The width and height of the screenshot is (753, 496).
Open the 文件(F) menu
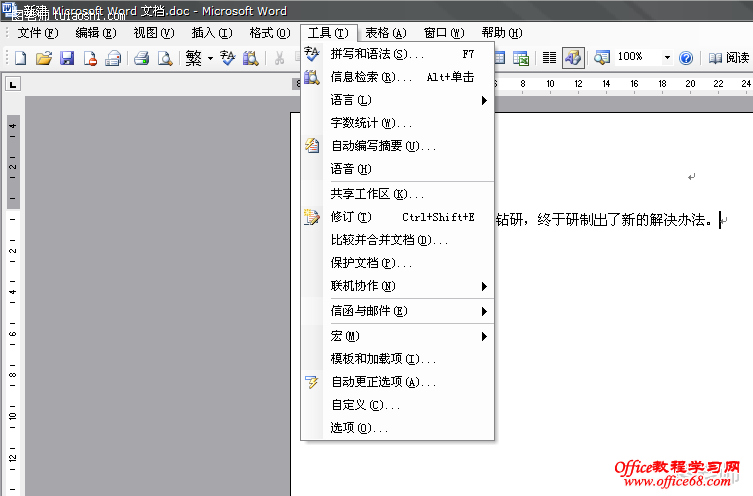(38, 33)
